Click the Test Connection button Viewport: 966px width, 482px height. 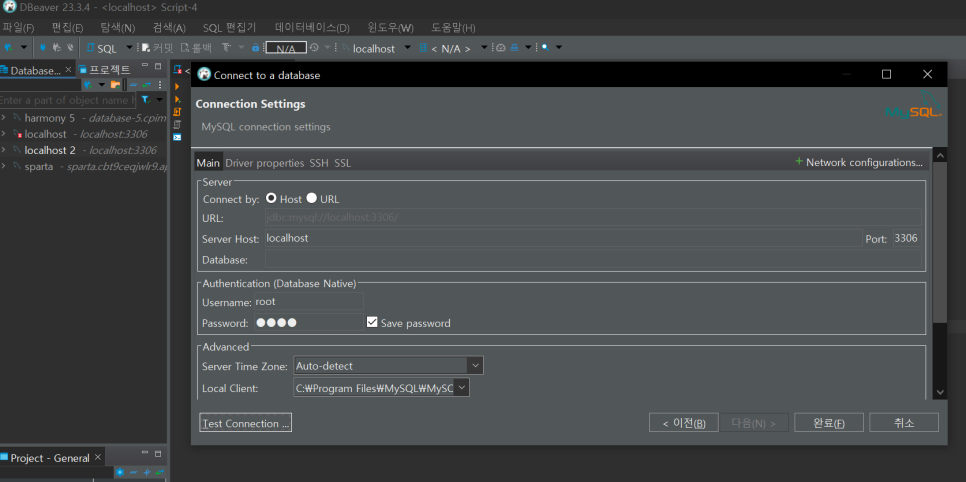[x=246, y=423]
